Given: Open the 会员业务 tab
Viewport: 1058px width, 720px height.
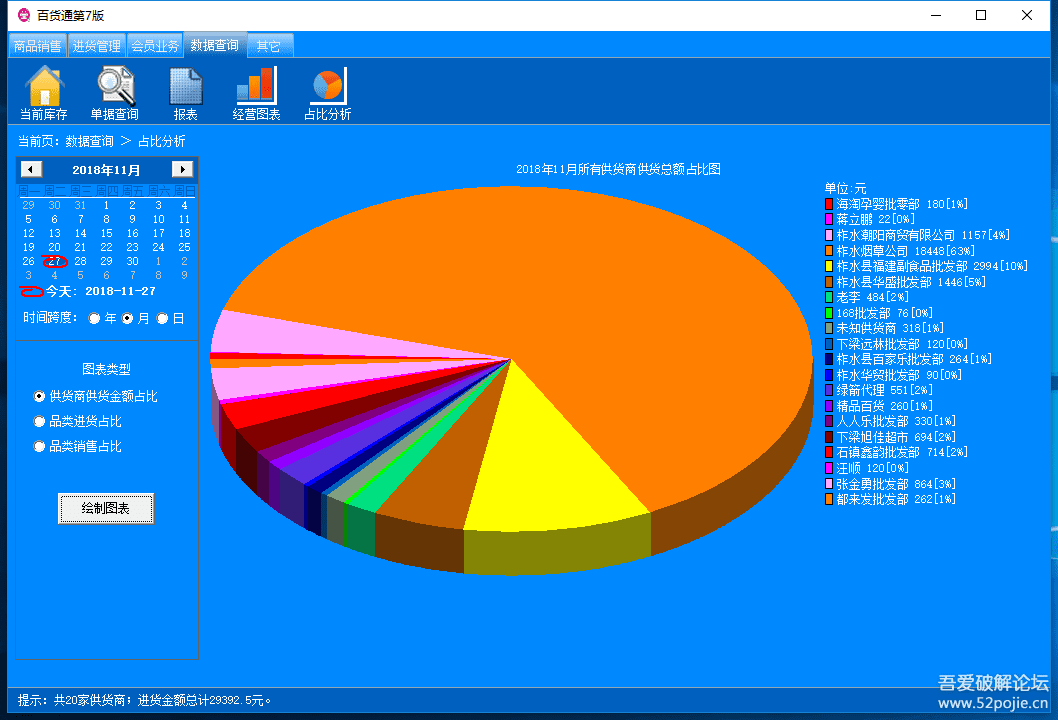Looking at the screenshot, I should 155,46.
